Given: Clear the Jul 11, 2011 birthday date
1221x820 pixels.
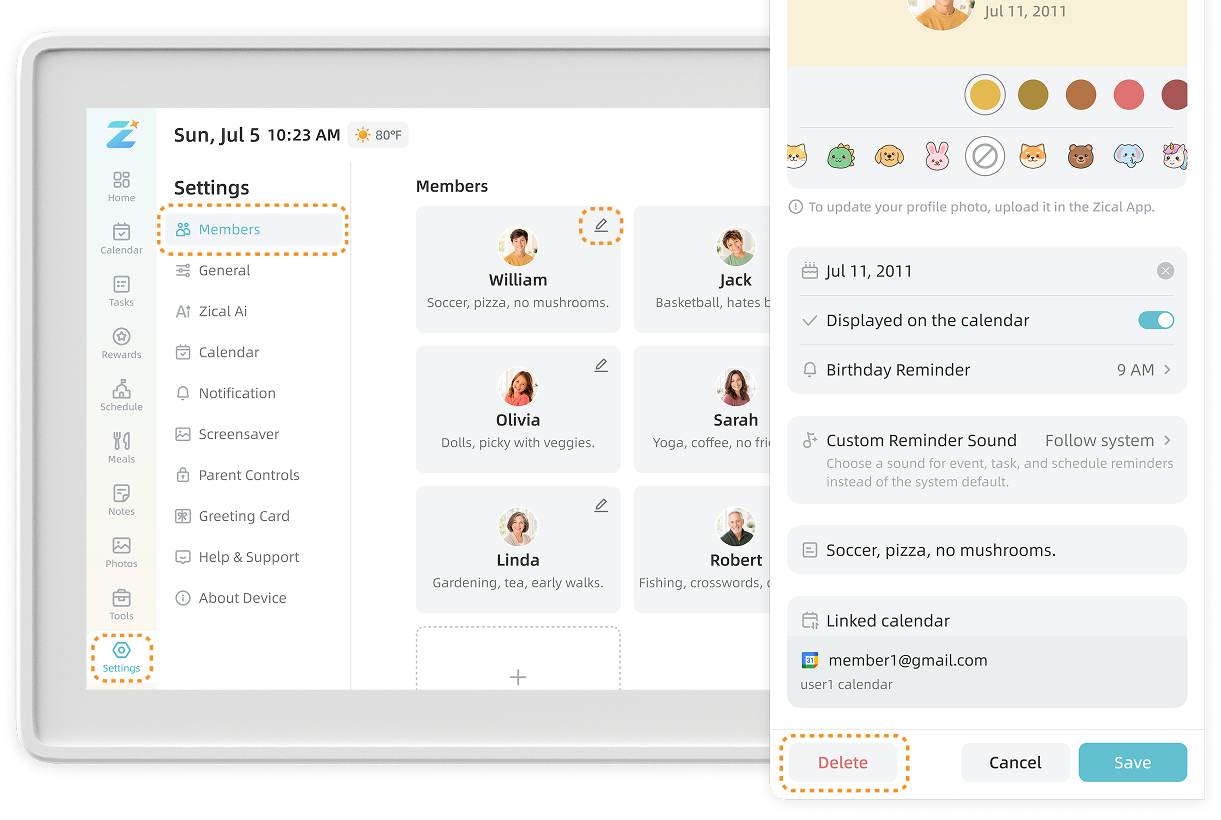Looking at the screenshot, I should 1165,271.
